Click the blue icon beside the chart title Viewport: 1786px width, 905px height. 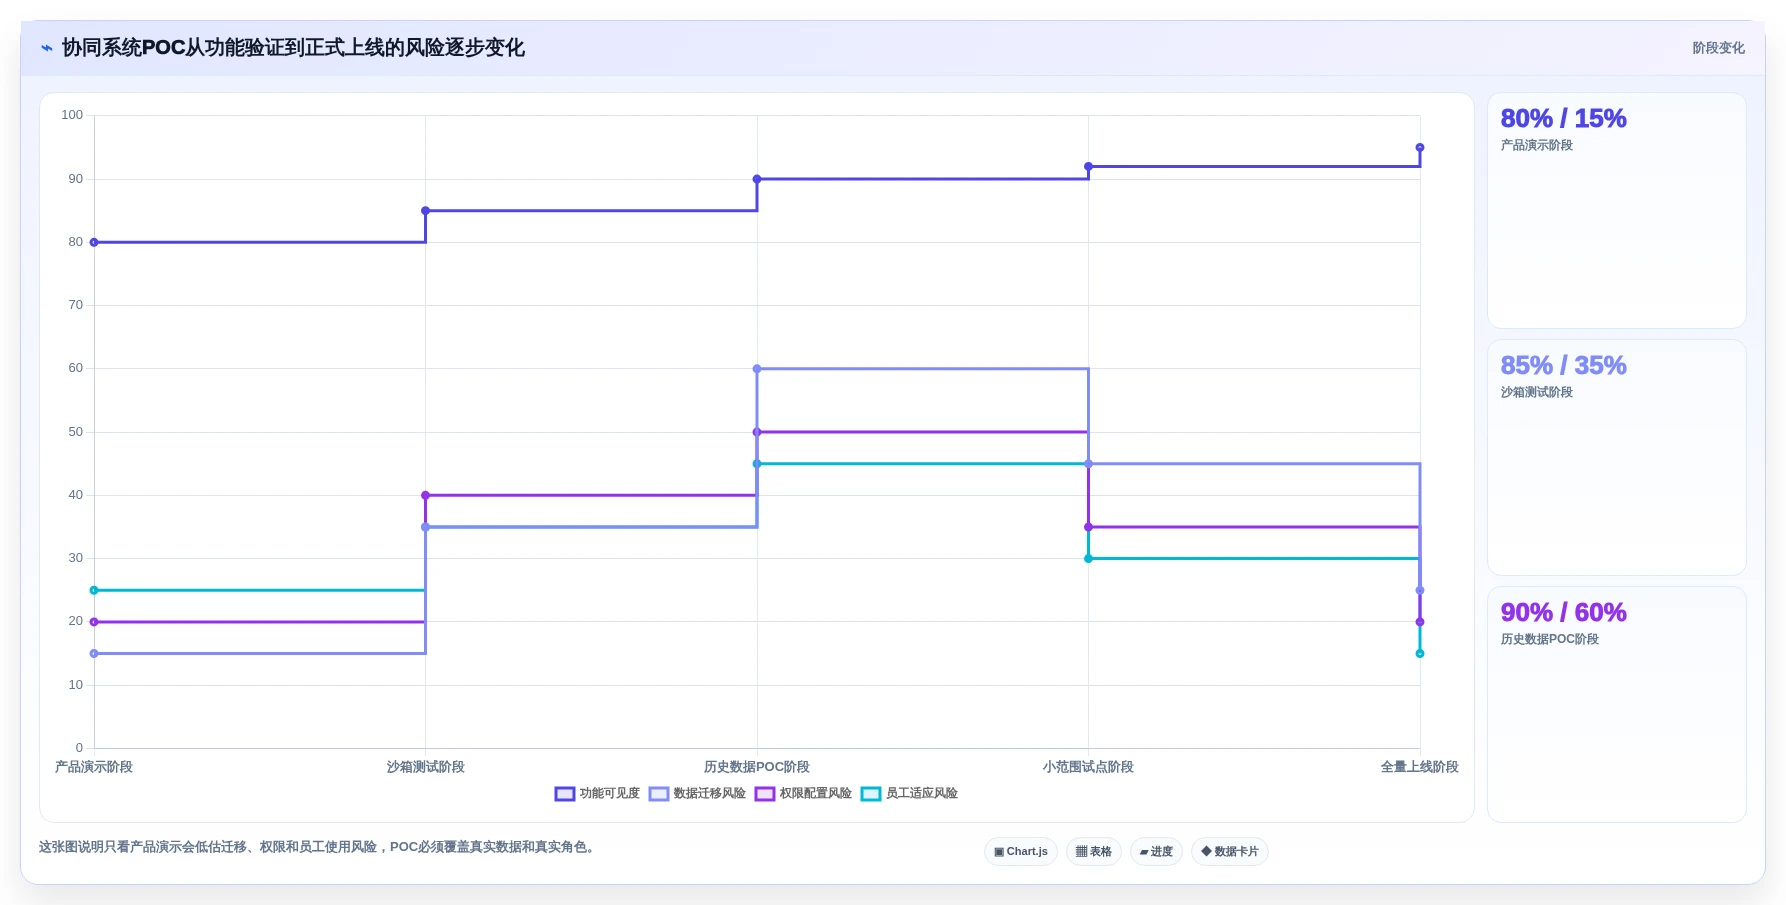click(x=47, y=48)
